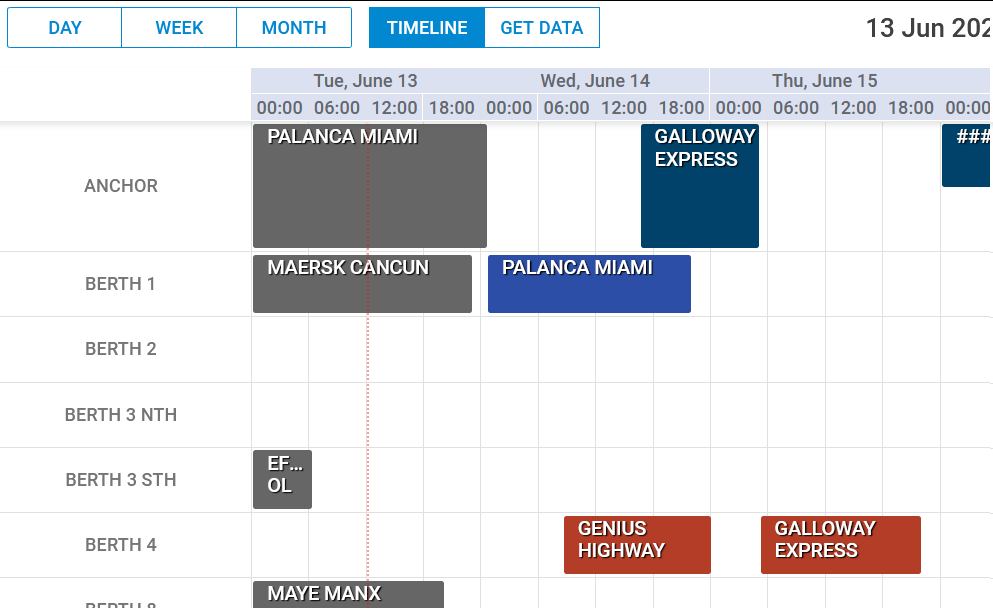Select the Berth 2 resource row label

coord(121,349)
